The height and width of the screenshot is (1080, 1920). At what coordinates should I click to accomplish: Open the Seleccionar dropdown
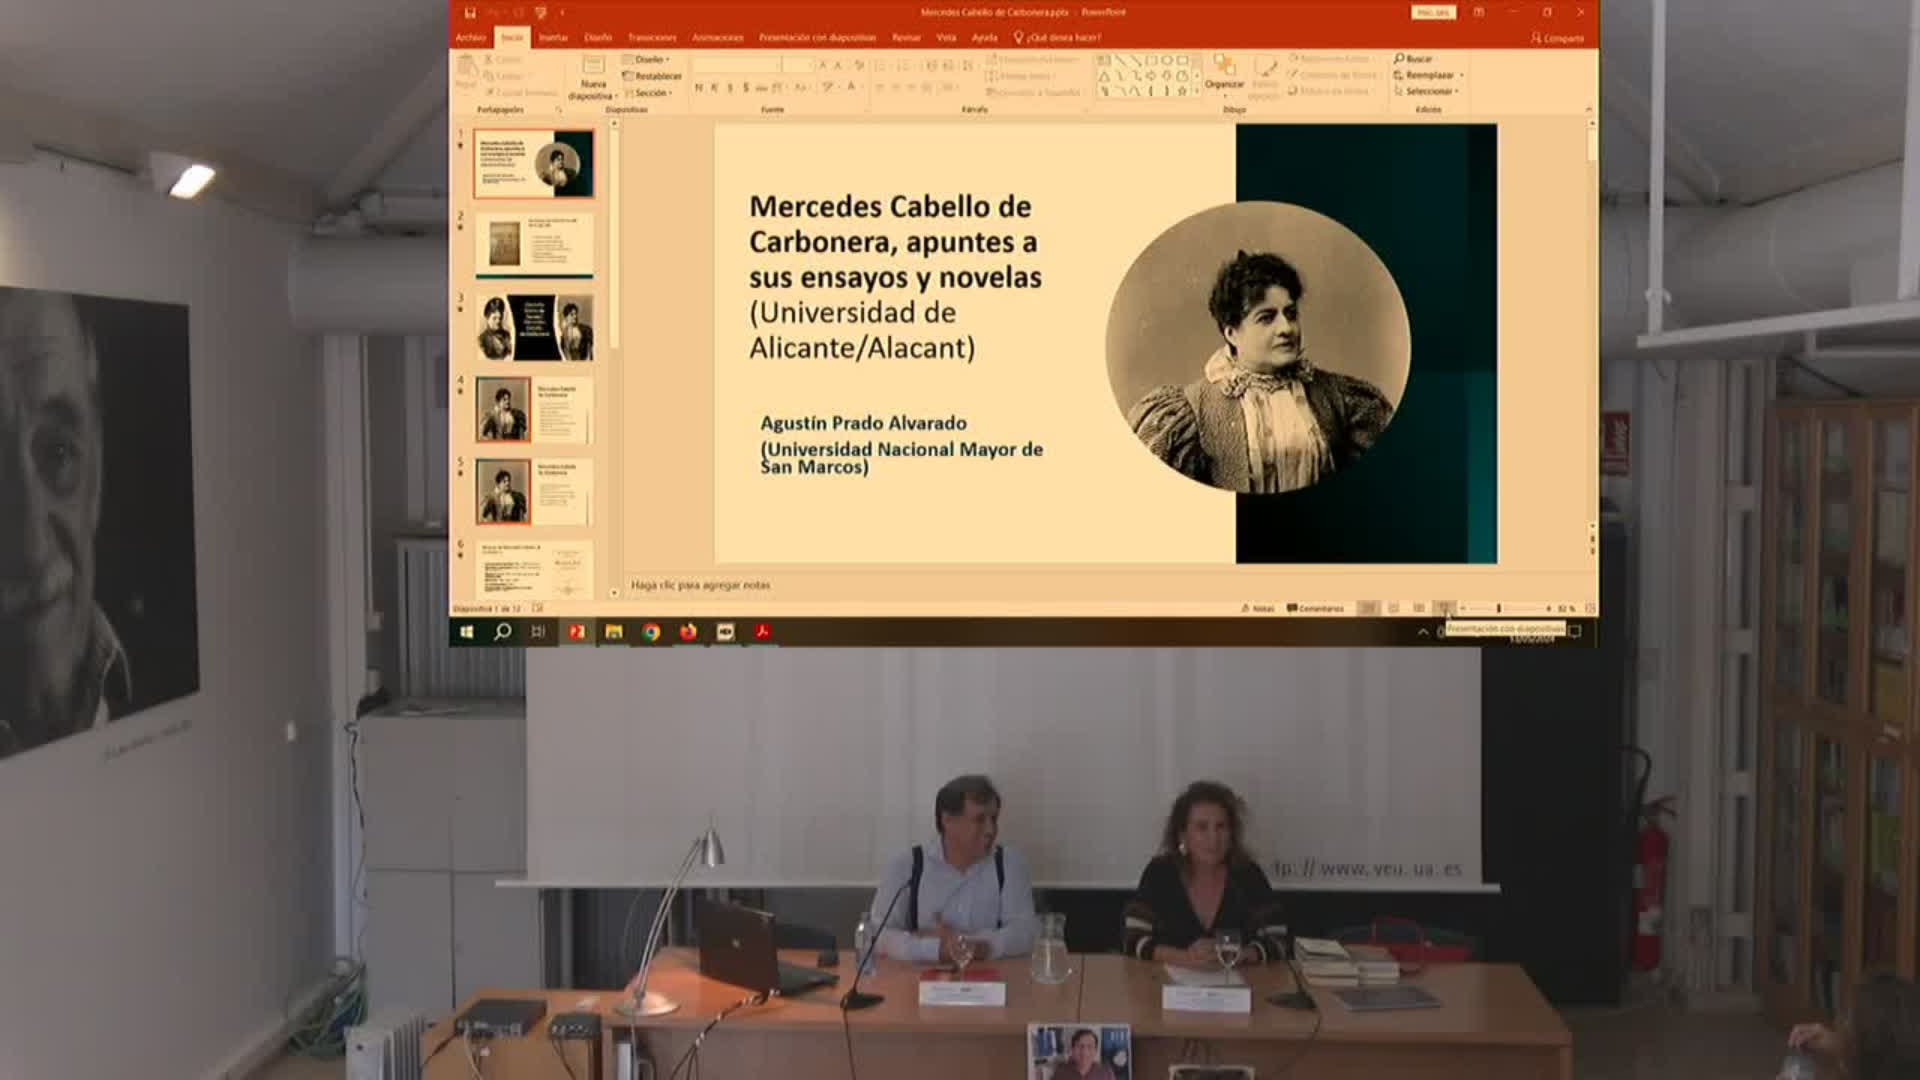[1426, 91]
